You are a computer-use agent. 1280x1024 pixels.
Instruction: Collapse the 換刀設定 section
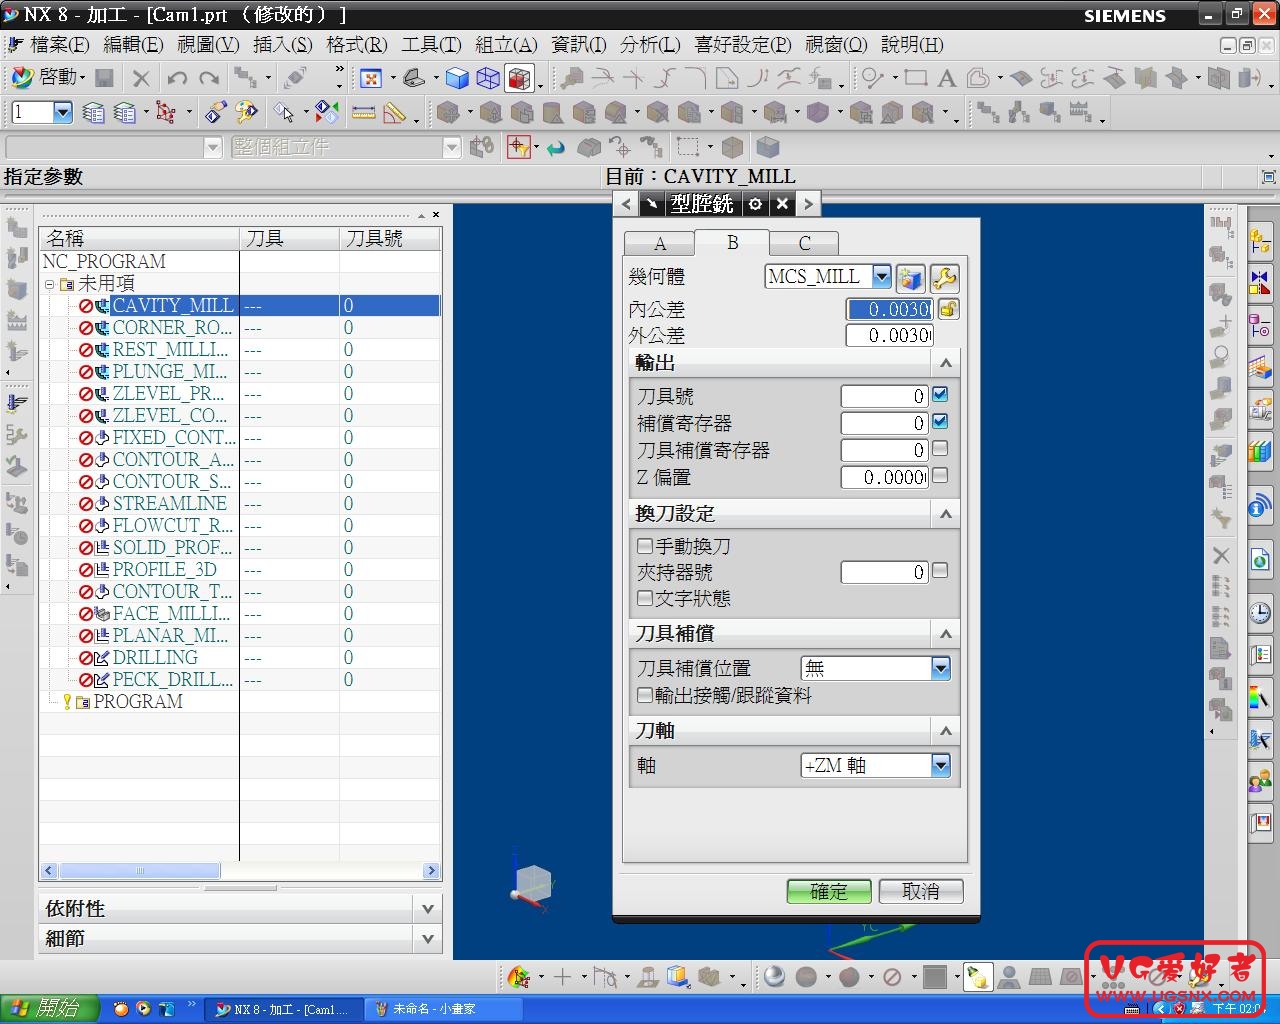click(x=945, y=514)
